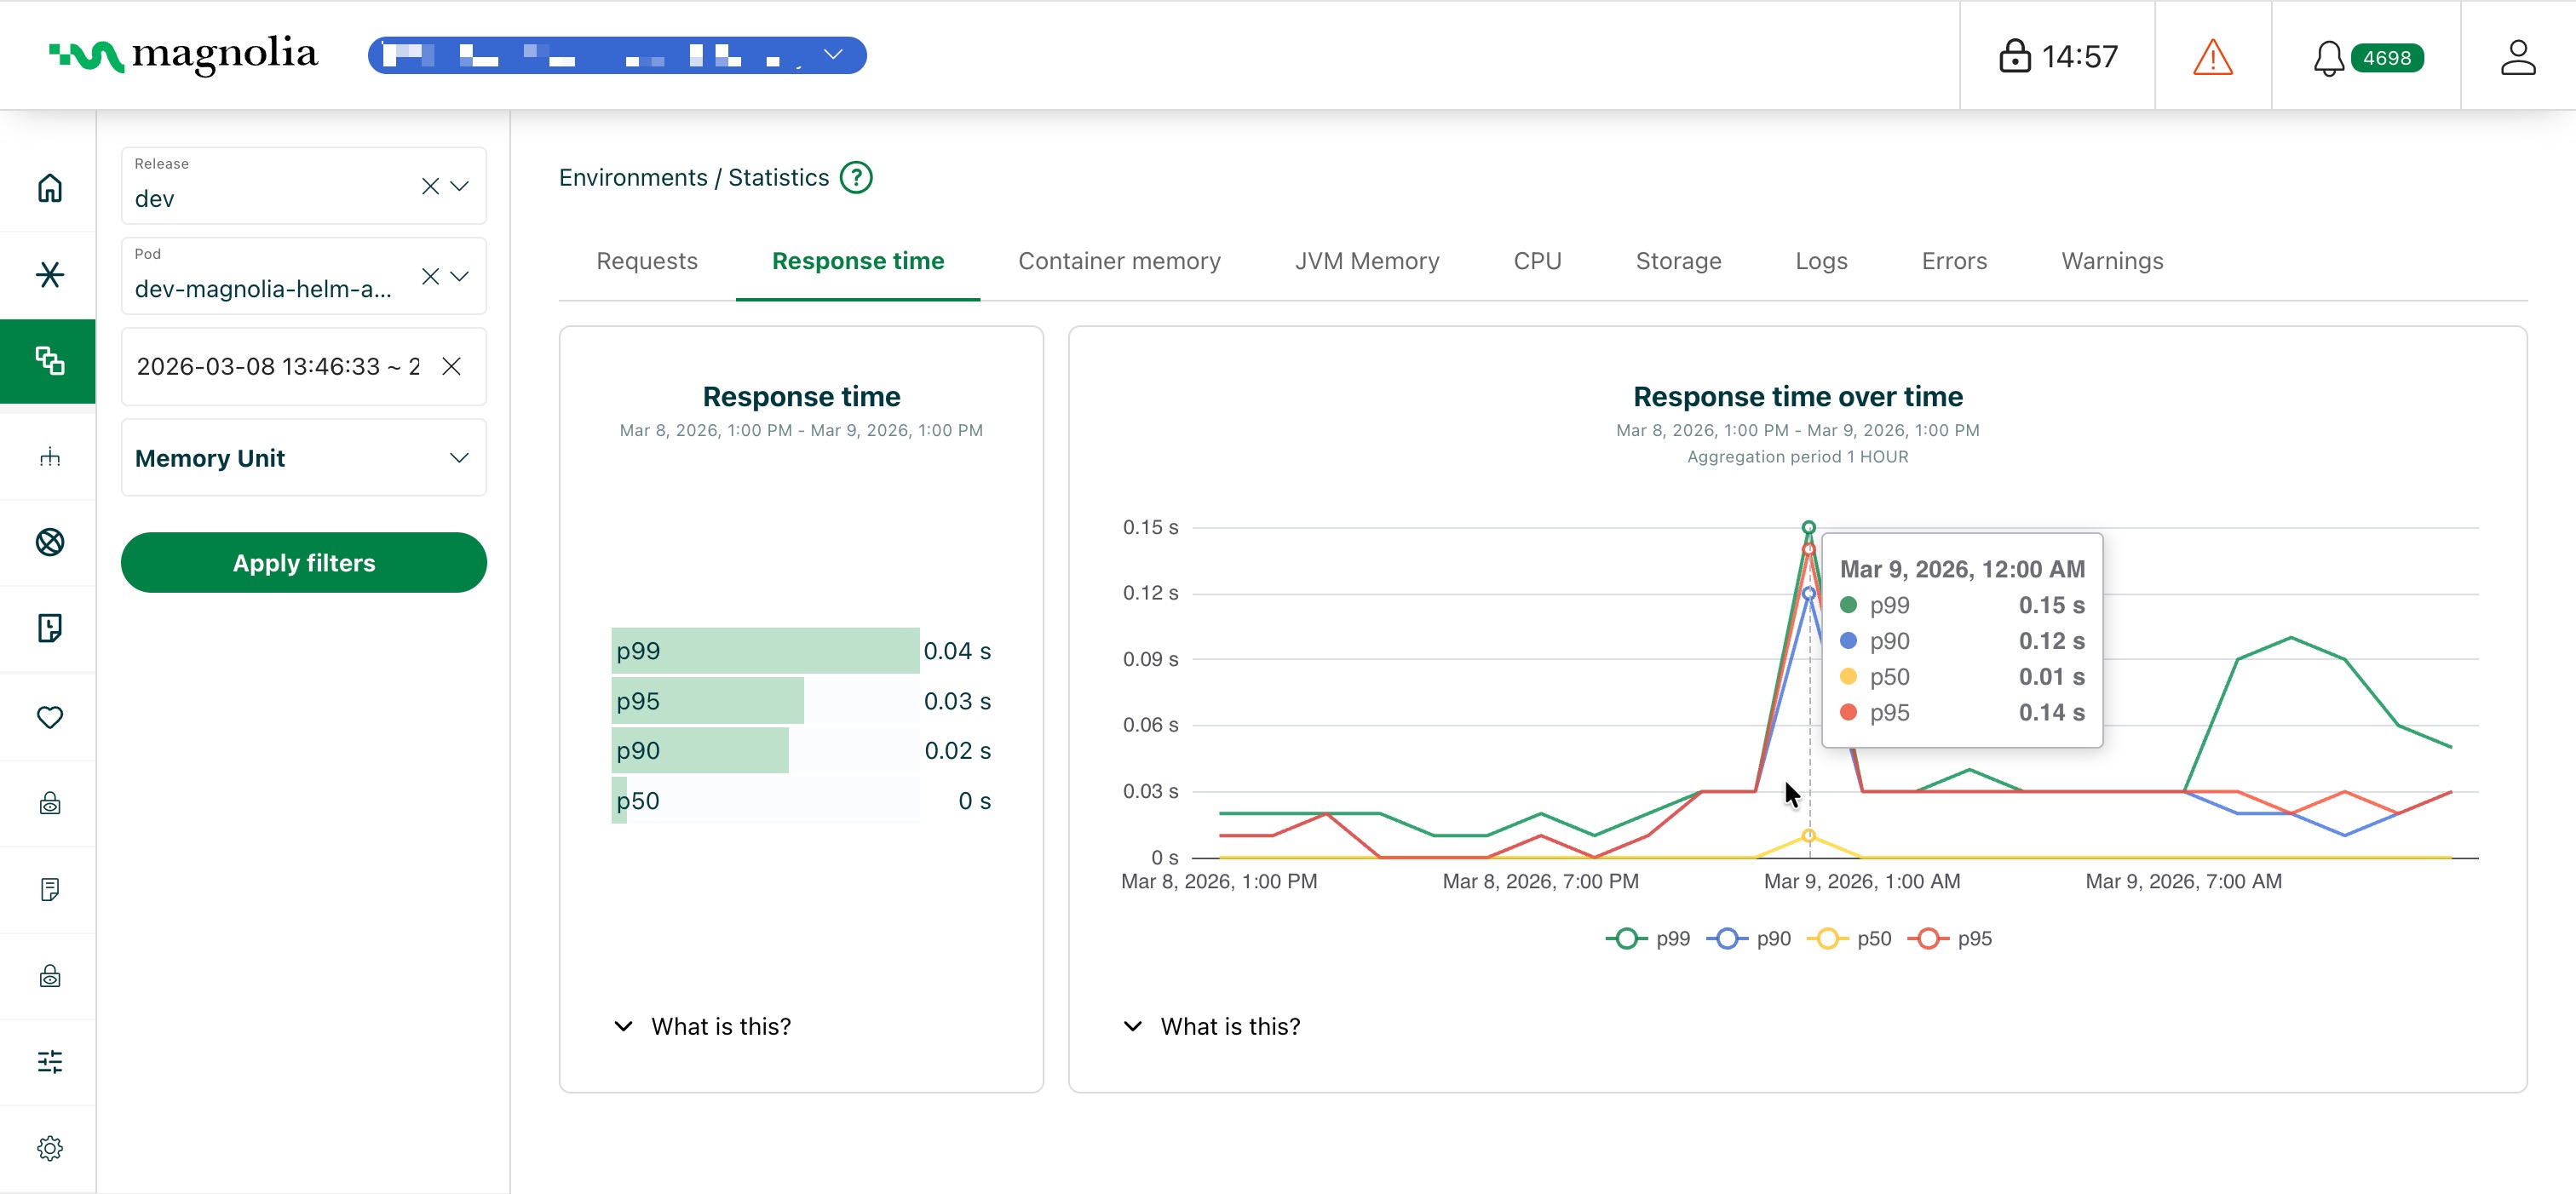
Task: Click the p99 peak data point at 0.15 s
Action: pos(1809,527)
